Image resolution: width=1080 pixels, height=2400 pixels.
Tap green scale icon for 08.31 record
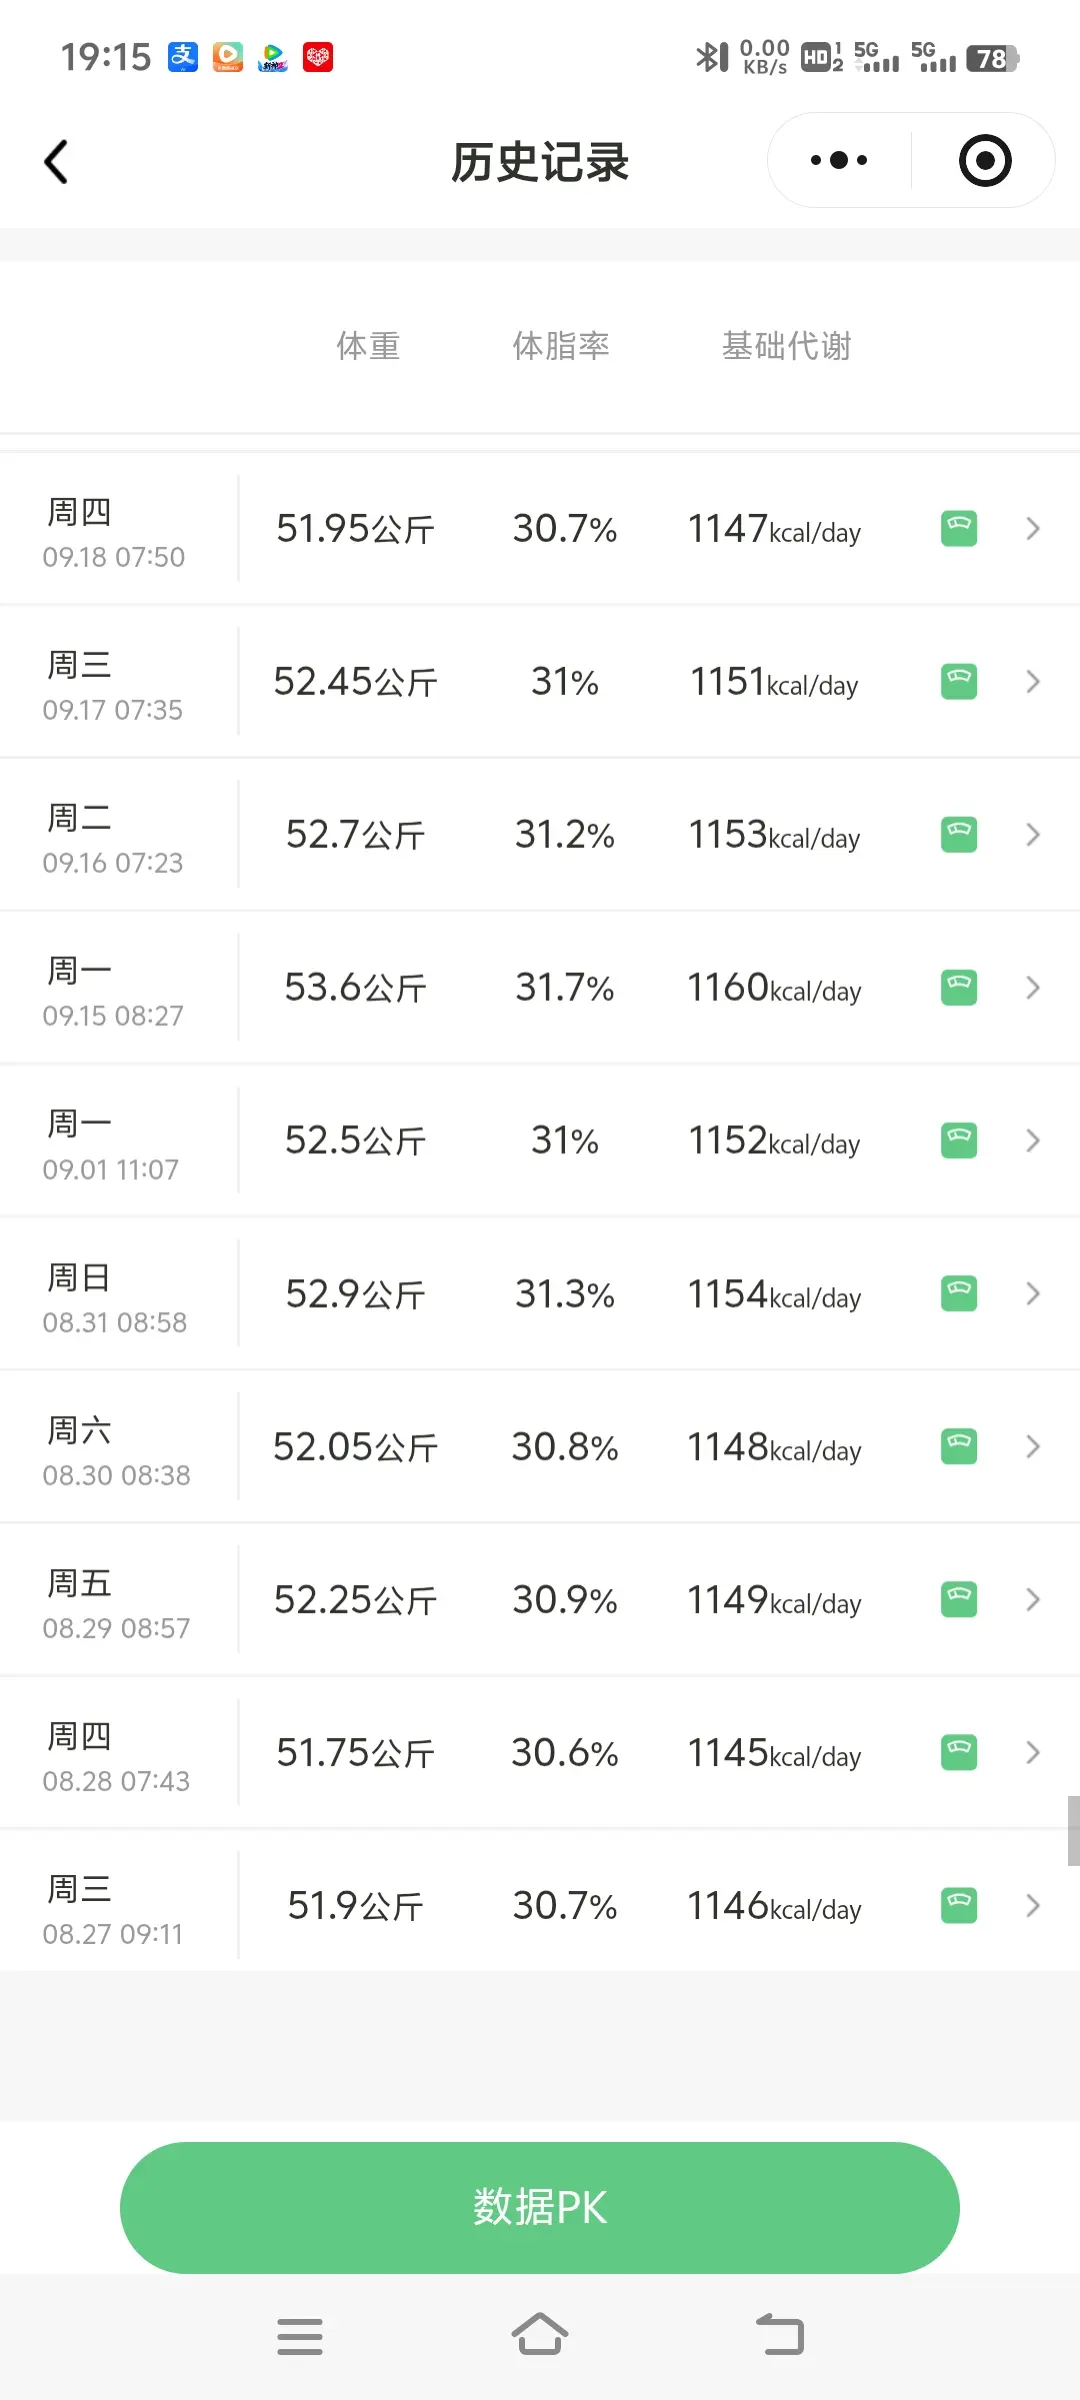pos(959,1293)
